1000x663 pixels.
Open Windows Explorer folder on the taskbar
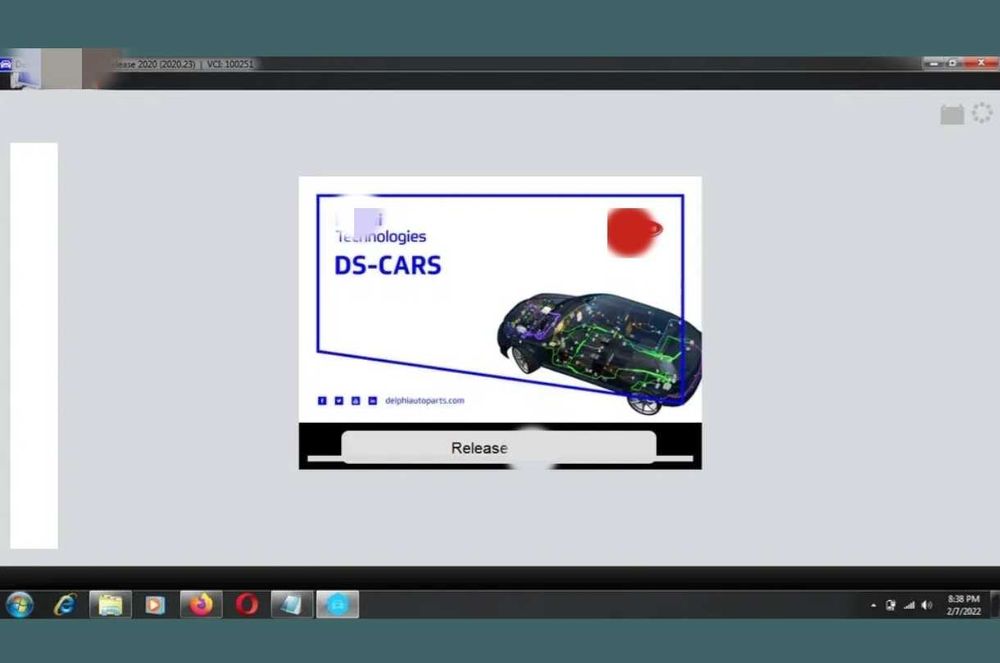110,604
